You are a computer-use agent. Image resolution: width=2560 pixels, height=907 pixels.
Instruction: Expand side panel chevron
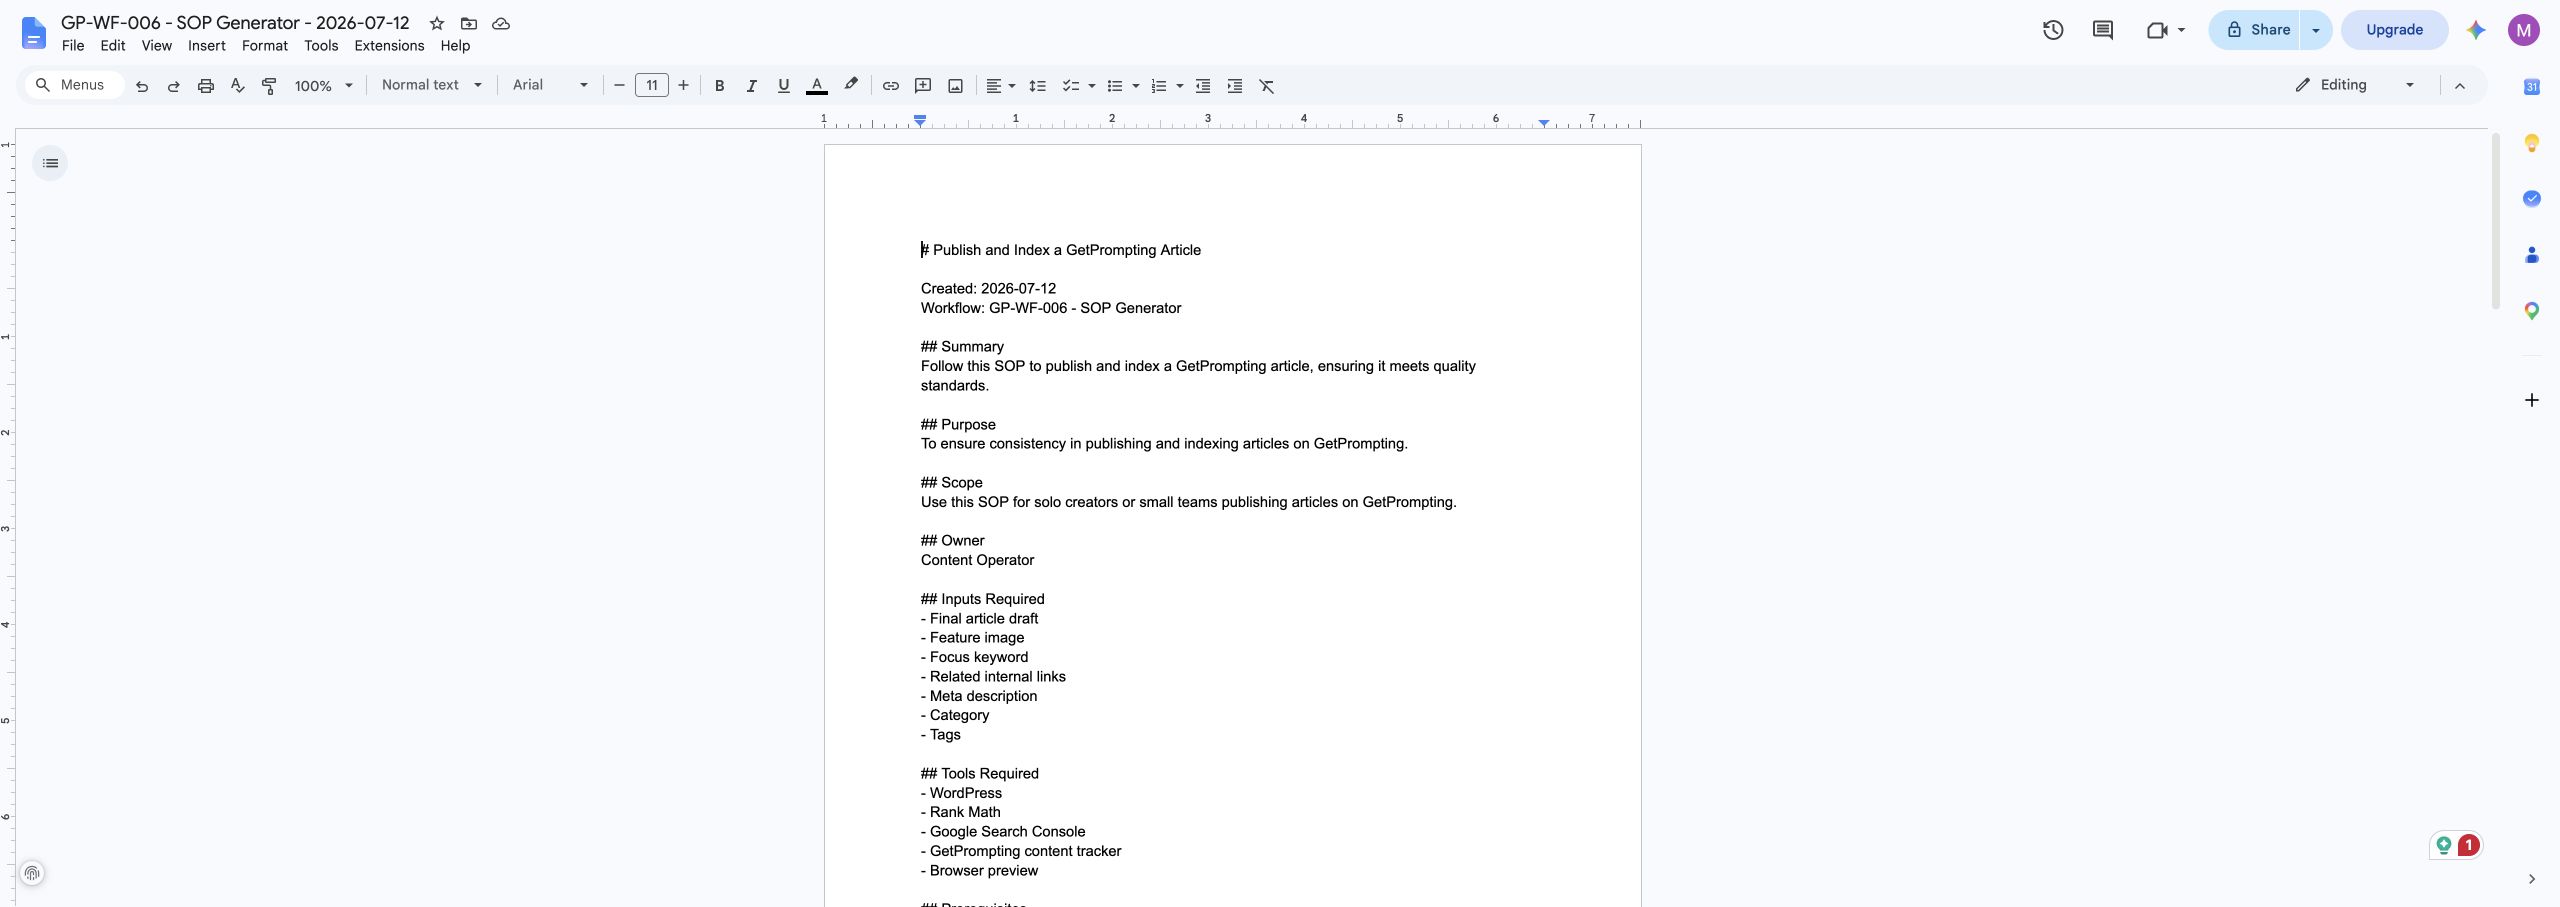(x=2532, y=879)
